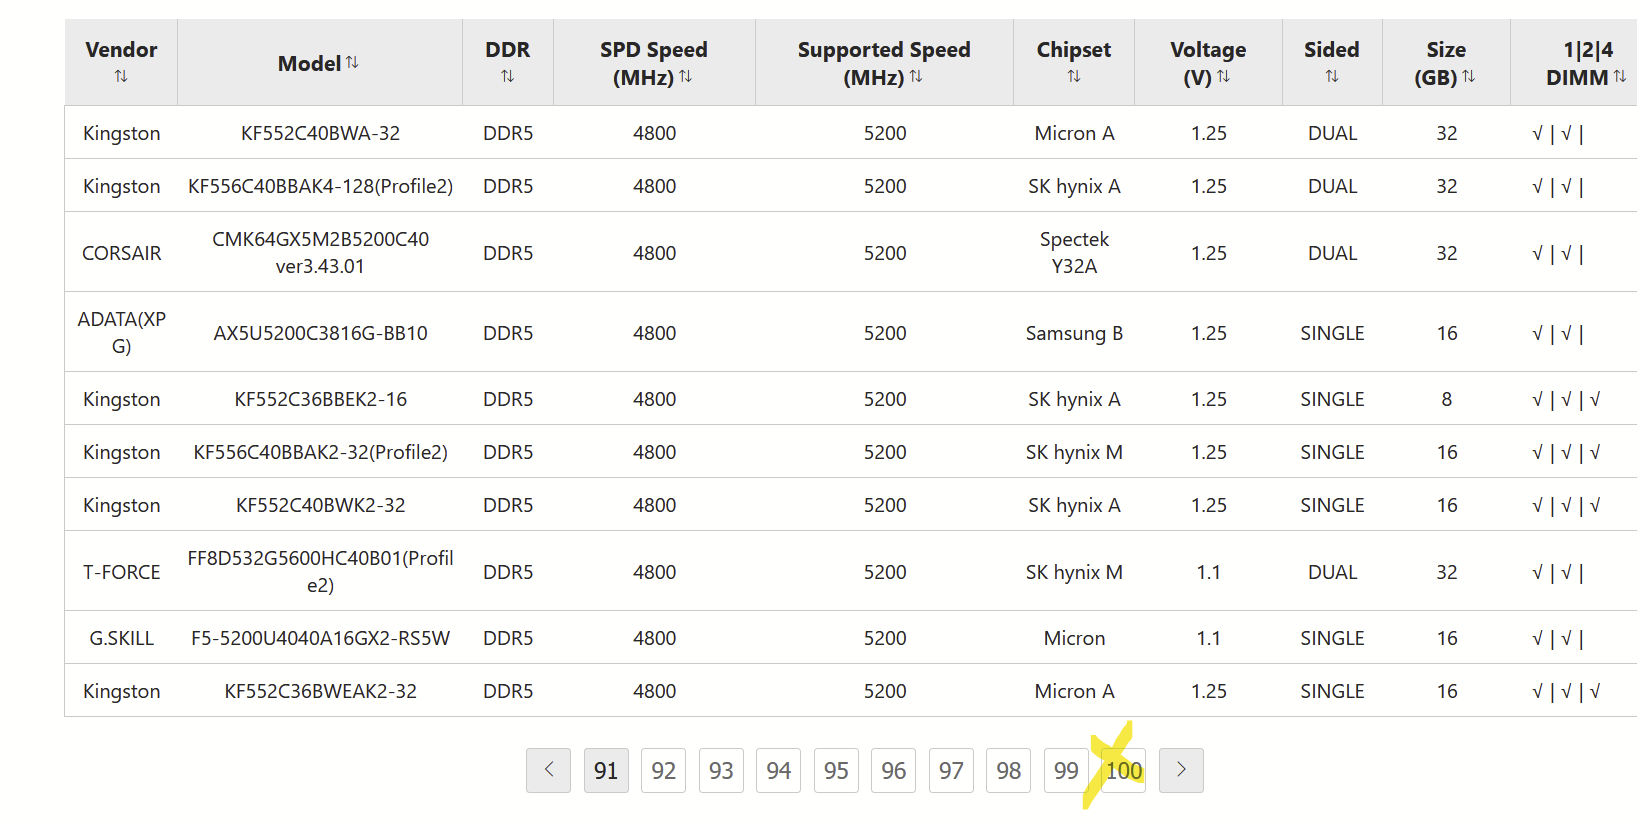Select page 91 in pagination
This screenshot has width=1637, height=822.
click(x=606, y=770)
